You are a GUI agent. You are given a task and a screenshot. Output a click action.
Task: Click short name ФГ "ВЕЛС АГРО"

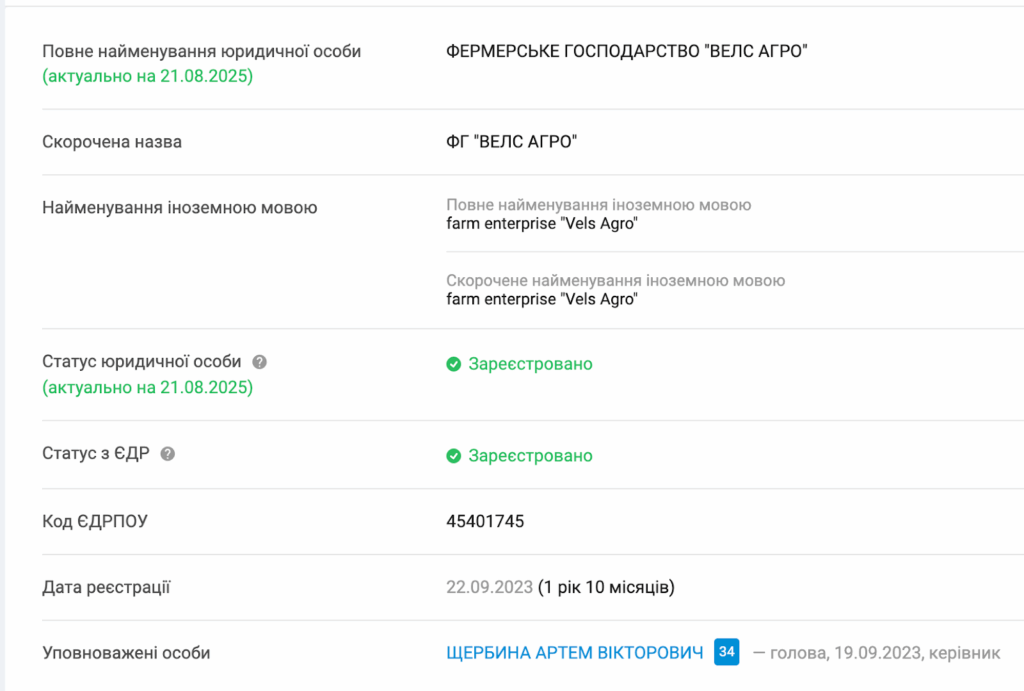point(512,142)
